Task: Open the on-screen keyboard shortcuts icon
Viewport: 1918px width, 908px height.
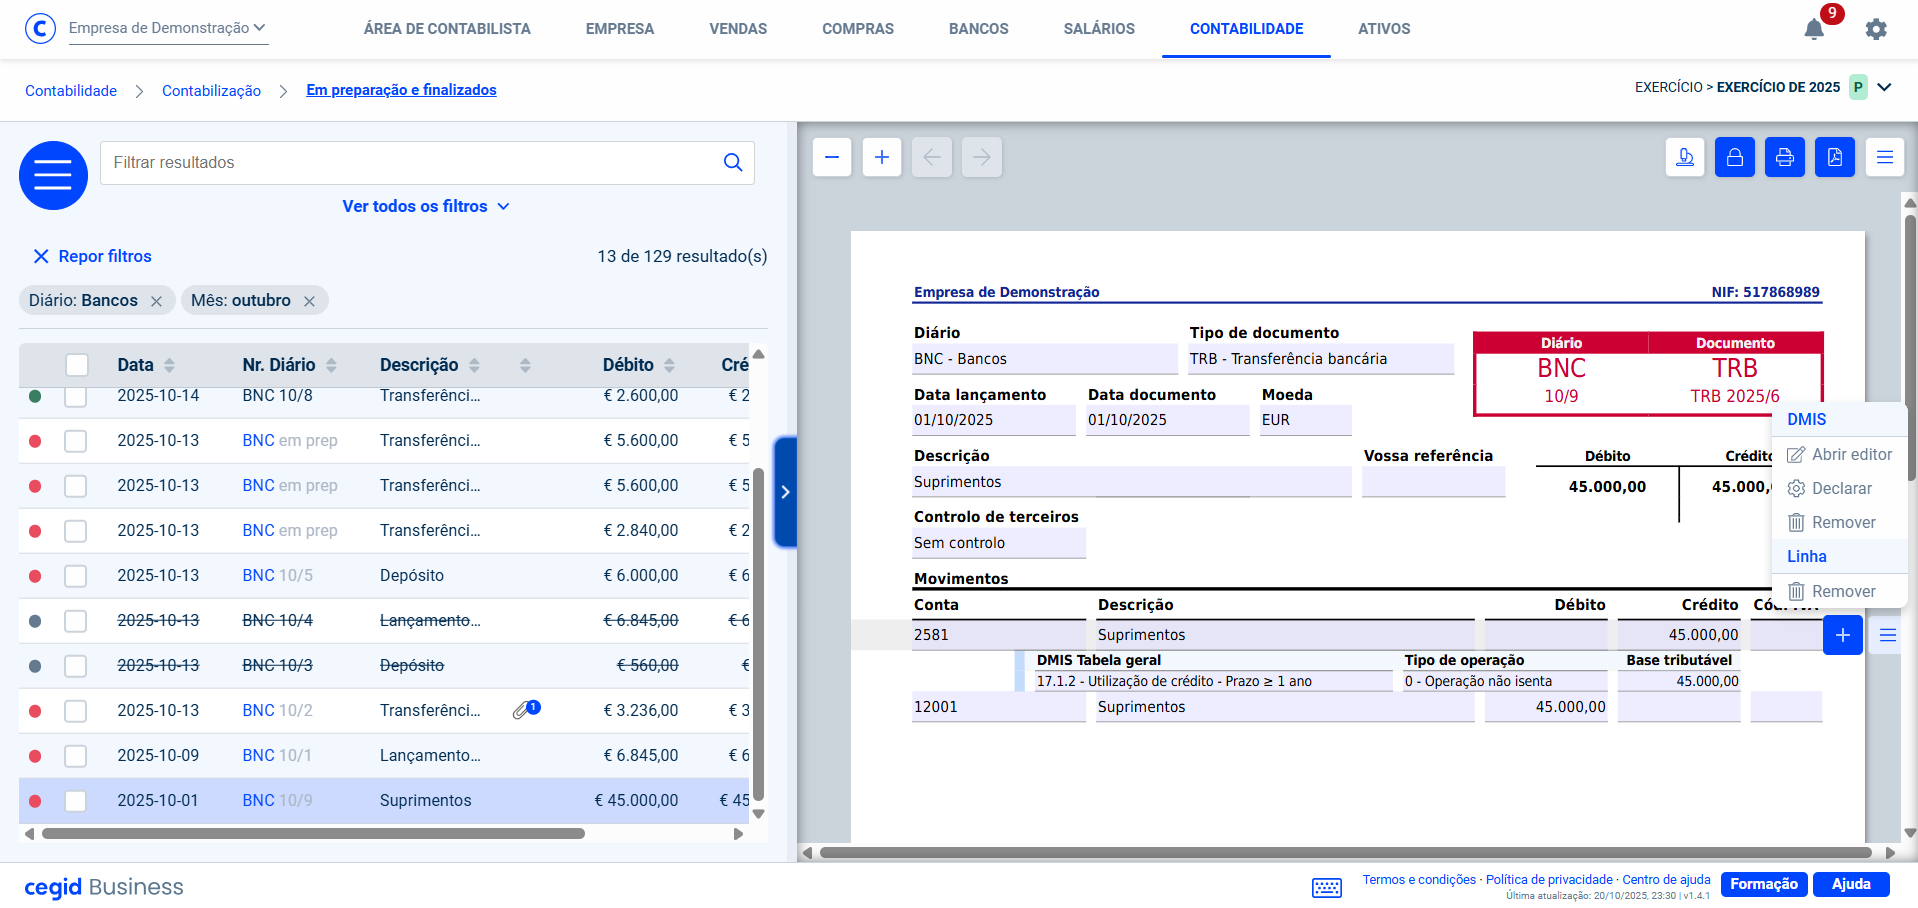Action: click(x=1327, y=887)
